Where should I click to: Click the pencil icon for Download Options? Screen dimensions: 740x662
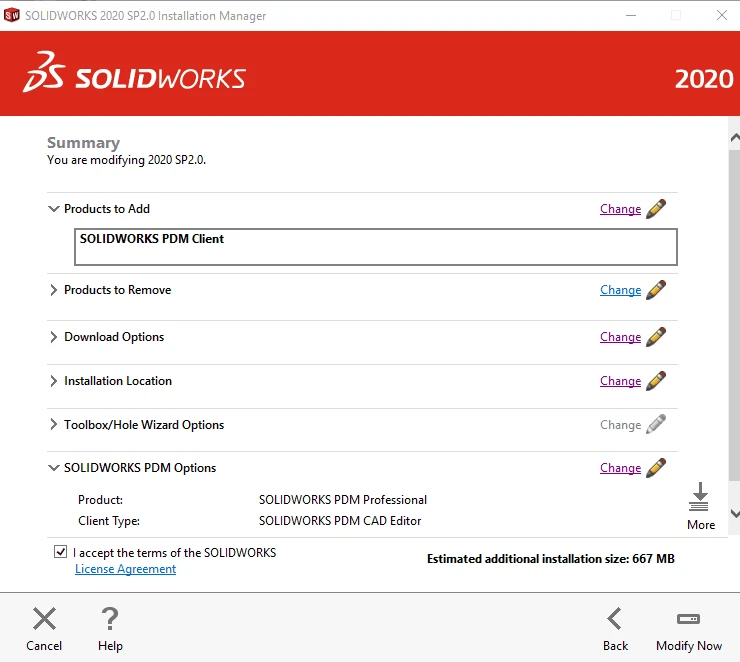click(656, 337)
